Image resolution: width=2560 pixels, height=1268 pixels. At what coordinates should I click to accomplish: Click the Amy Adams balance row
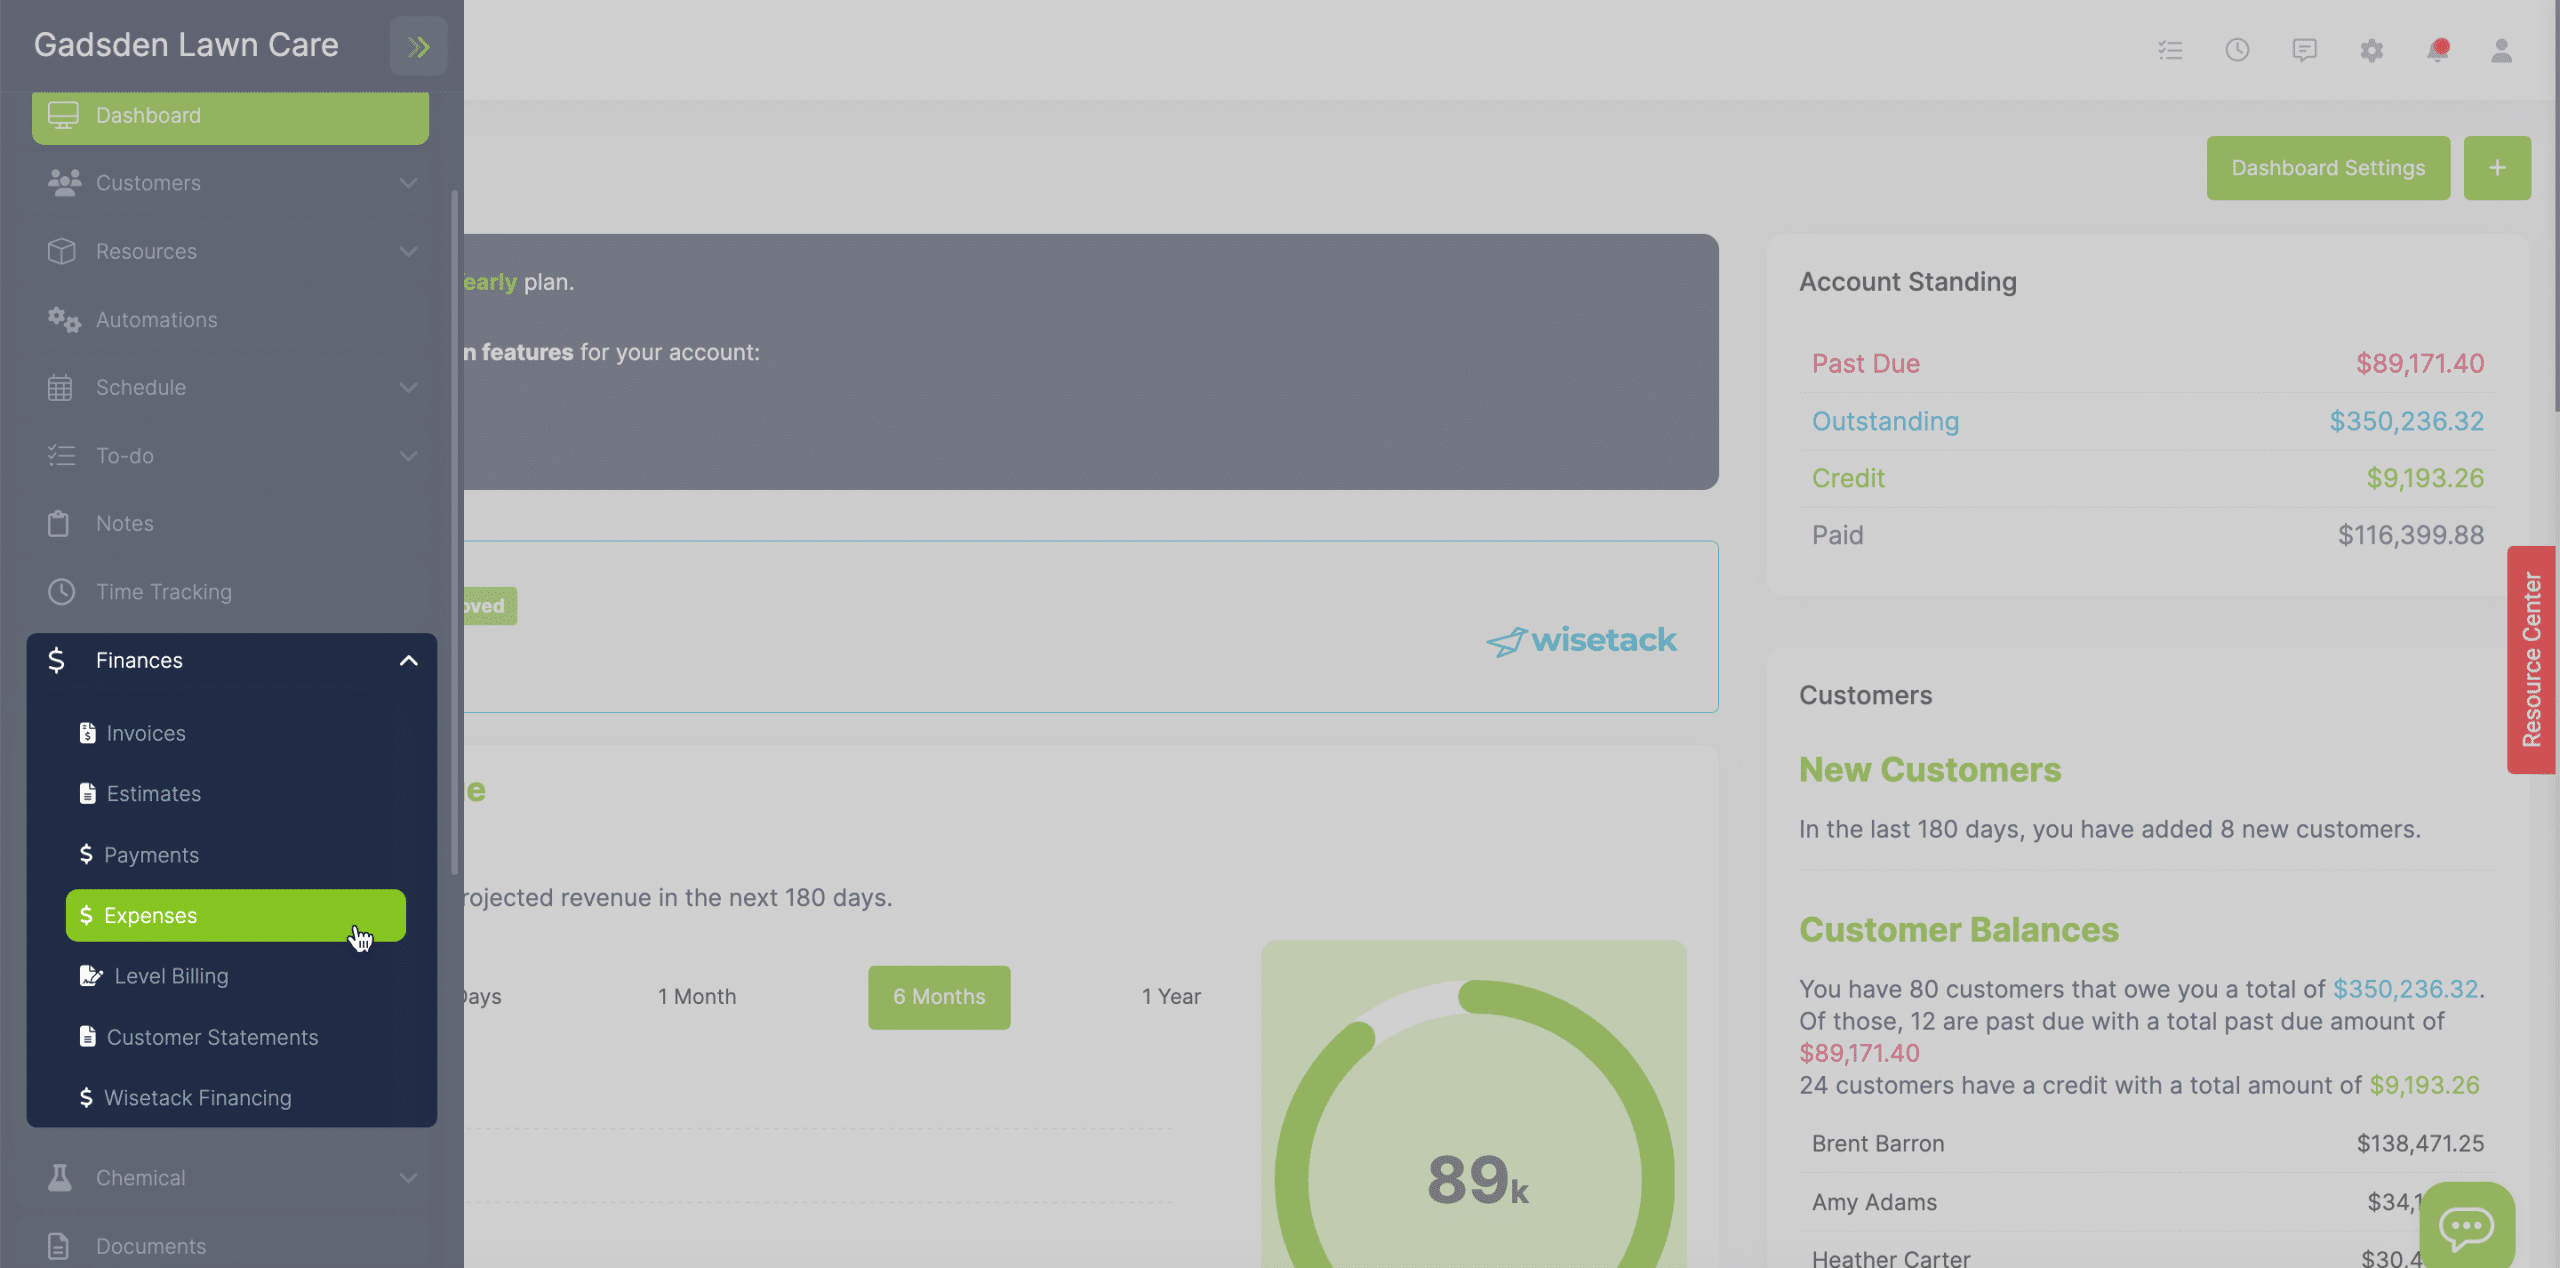tap(2147, 1202)
